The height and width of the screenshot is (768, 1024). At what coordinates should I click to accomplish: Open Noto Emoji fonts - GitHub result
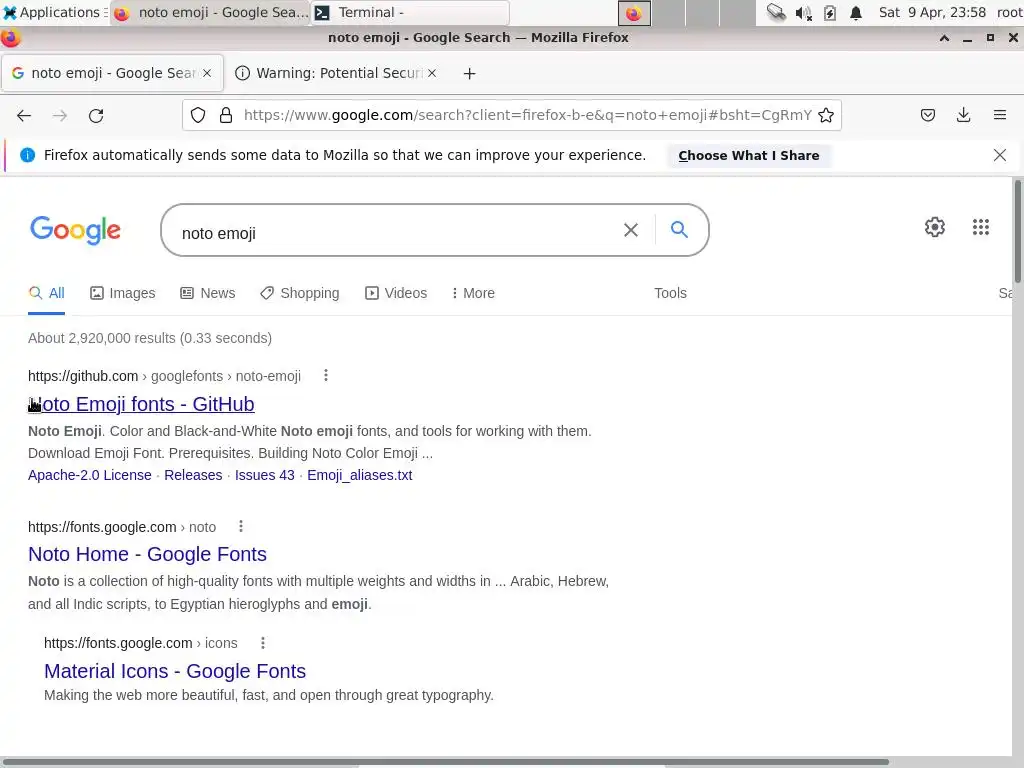pyautogui.click(x=141, y=404)
